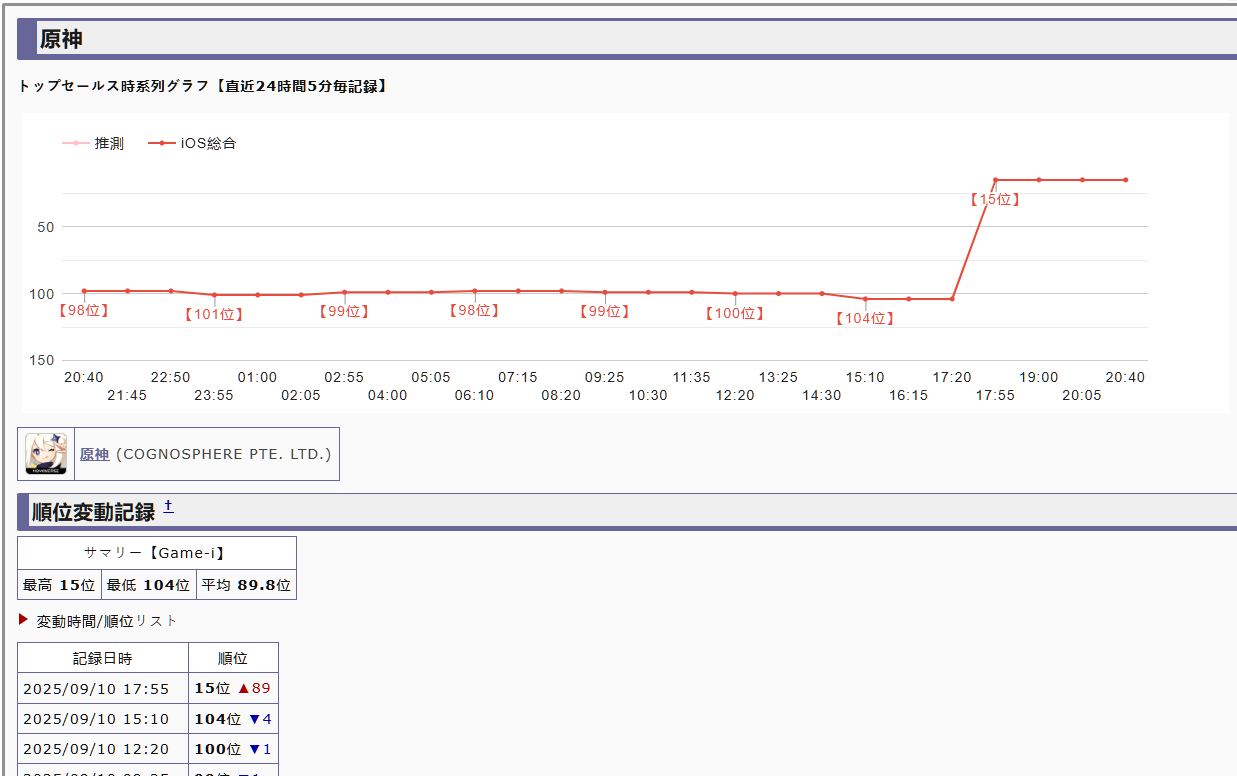1237x776 pixels.
Task: Click the 150 y-axis label
Action: pos(42,360)
